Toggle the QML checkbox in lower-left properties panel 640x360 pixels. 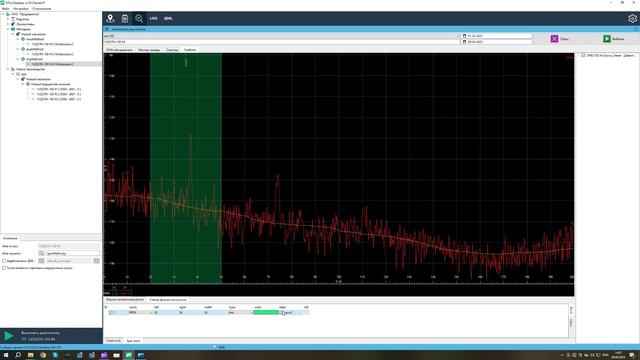pyautogui.click(x=4, y=261)
